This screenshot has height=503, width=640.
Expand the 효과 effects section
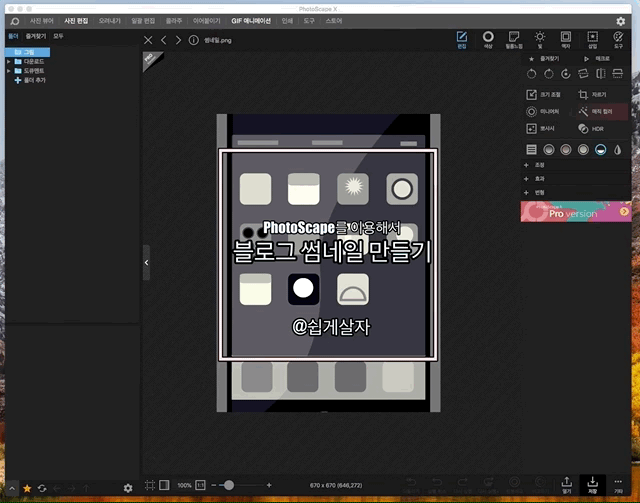click(576, 179)
